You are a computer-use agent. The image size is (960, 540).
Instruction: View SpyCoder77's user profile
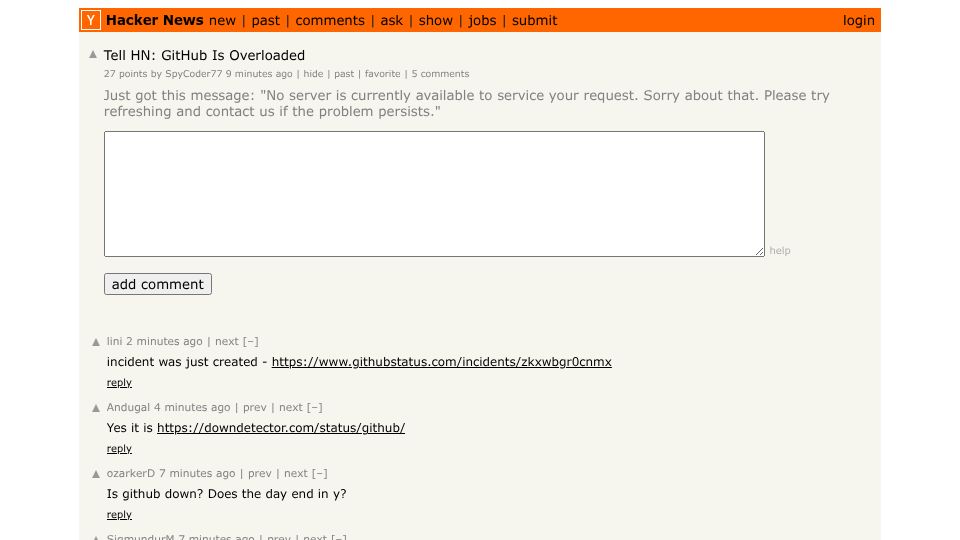(x=193, y=73)
